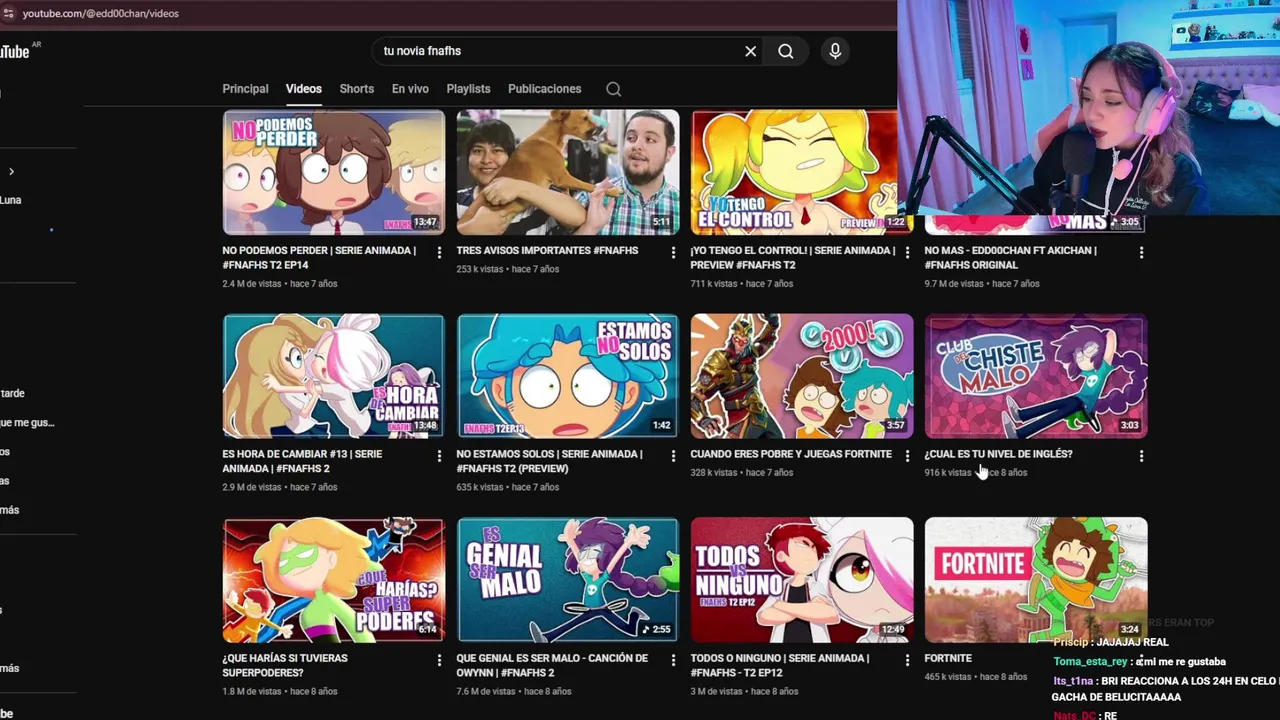Open the FORTNITE thumbnail video
1280x720 pixels.
[x=1036, y=580]
